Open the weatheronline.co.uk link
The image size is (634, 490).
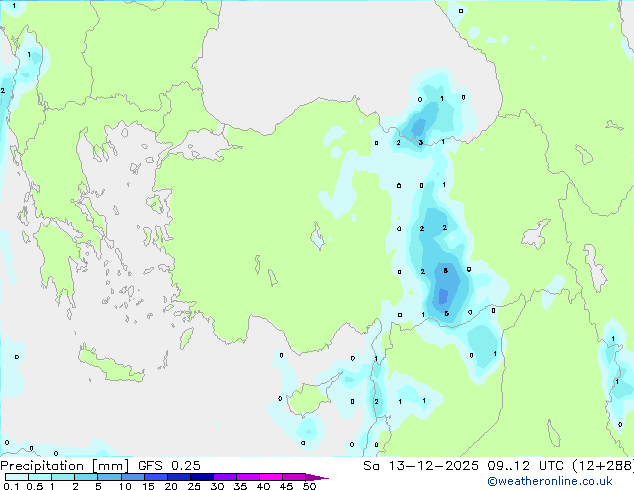550,481
